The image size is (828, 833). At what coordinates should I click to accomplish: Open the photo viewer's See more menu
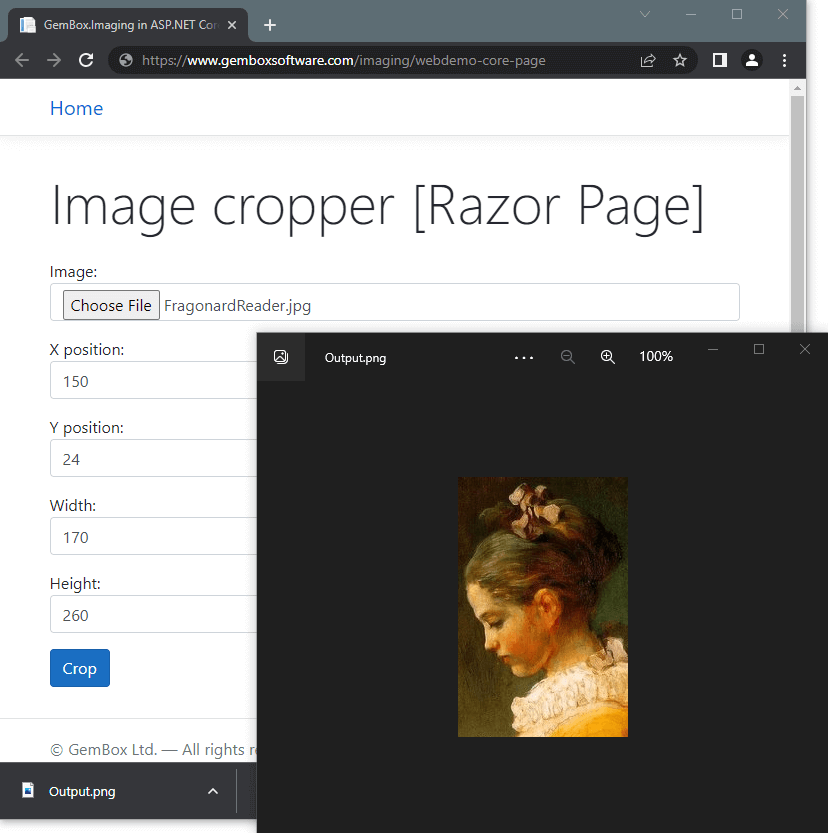tap(524, 357)
